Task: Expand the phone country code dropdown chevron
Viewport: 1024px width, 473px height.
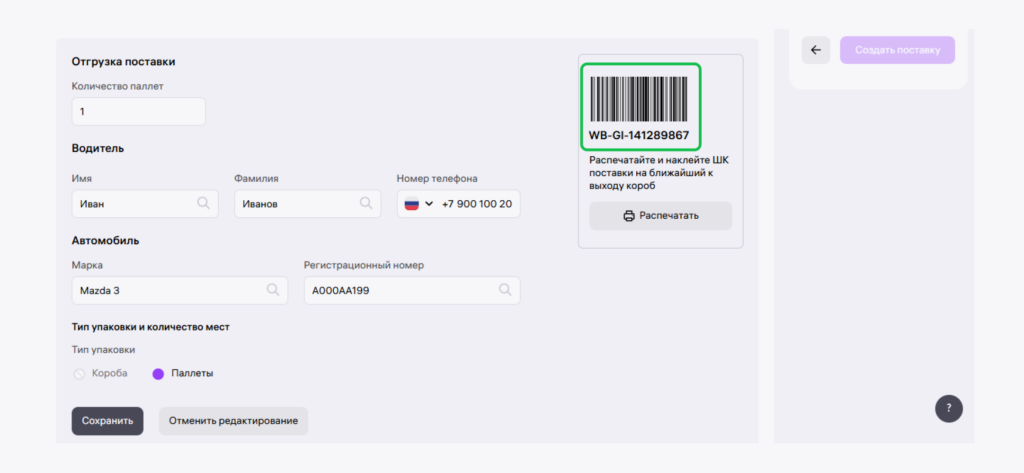Action: tap(429, 204)
